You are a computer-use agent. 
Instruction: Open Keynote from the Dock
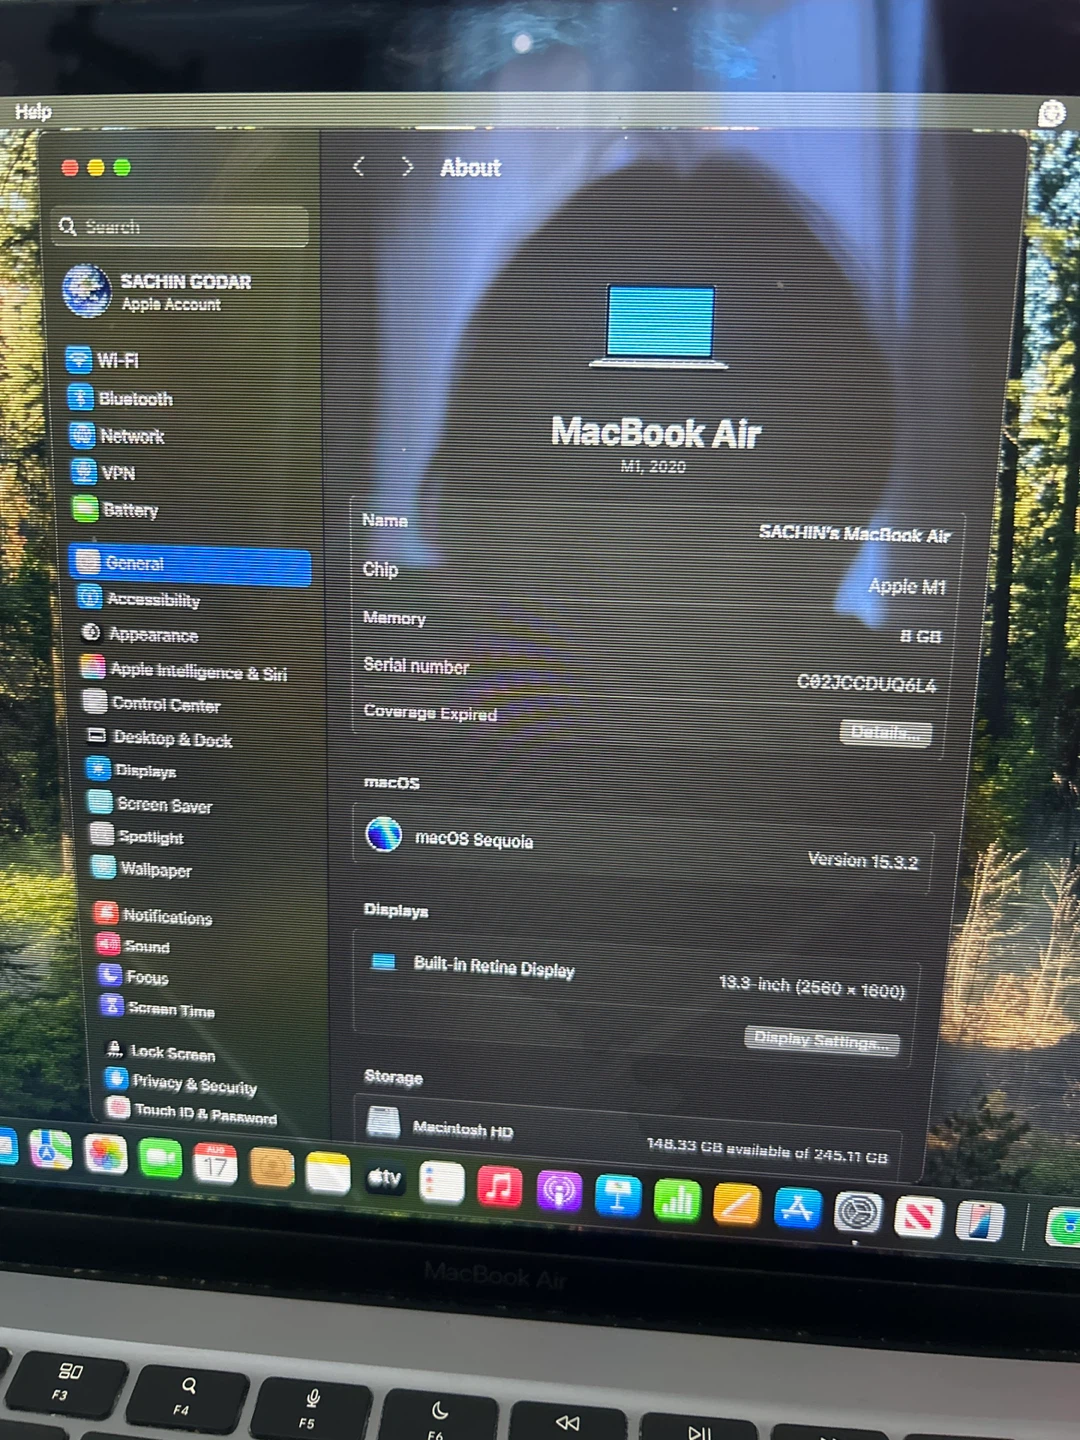pyautogui.click(x=618, y=1196)
